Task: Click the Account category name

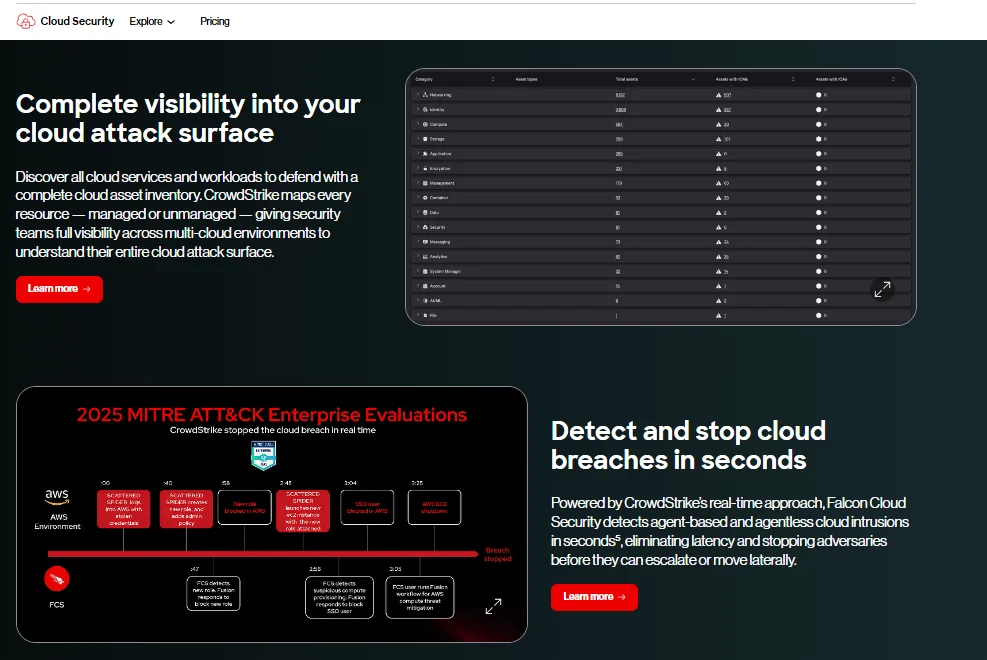Action: 437,286
